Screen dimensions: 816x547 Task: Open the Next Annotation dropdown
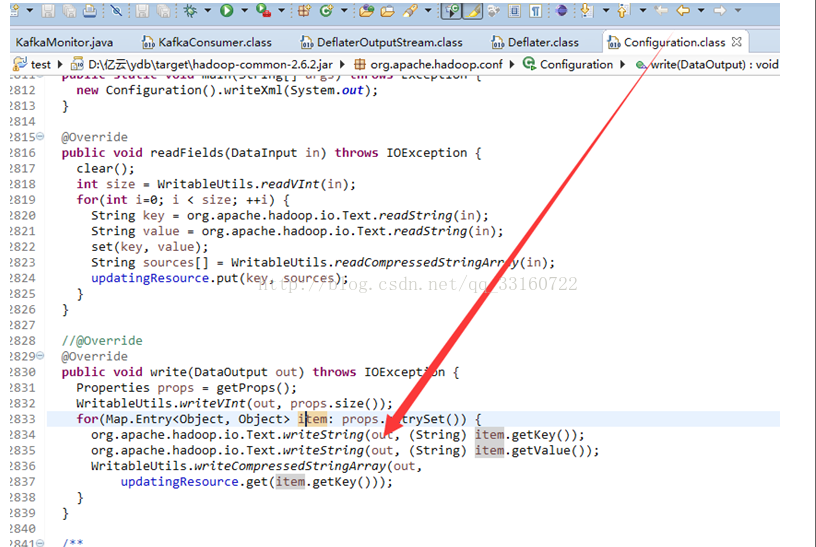point(606,10)
